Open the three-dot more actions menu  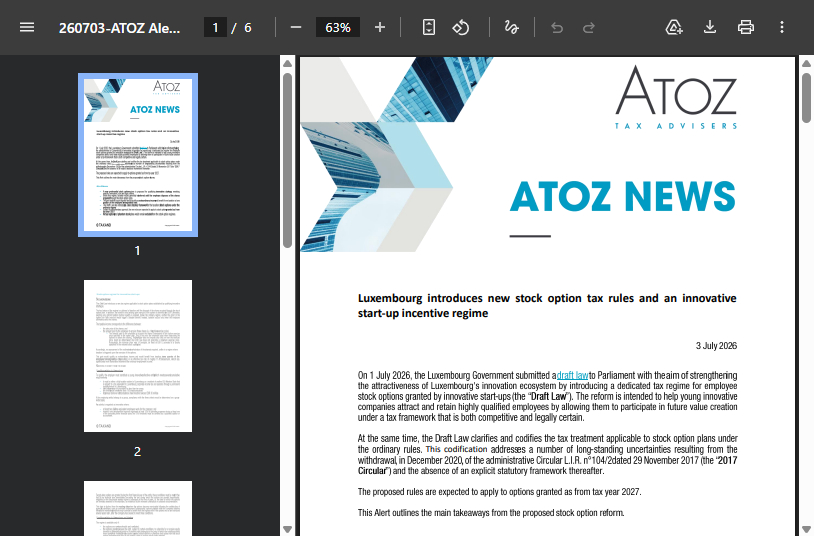pyautogui.click(x=782, y=27)
